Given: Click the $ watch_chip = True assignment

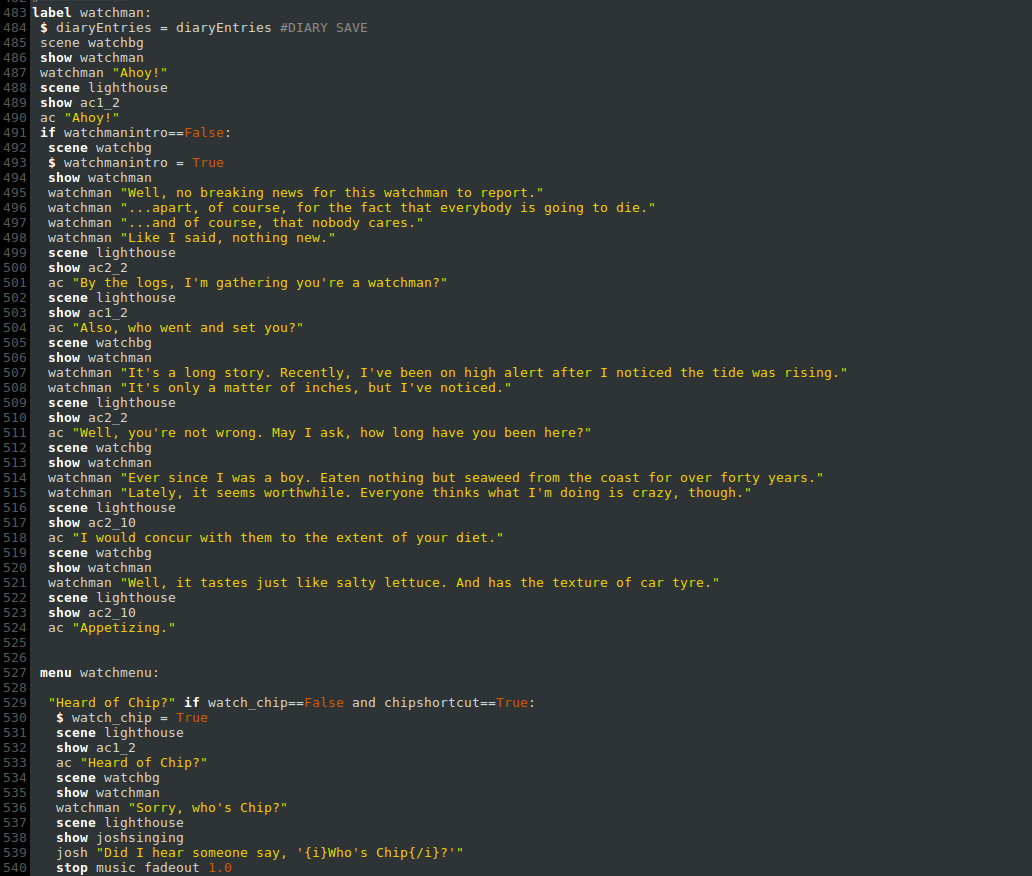Looking at the screenshot, I should [132, 718].
